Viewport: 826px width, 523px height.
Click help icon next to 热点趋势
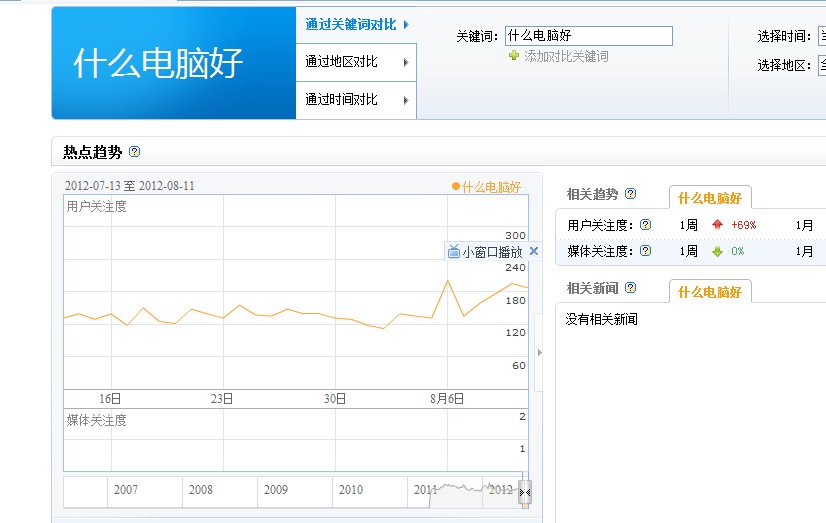(135, 152)
